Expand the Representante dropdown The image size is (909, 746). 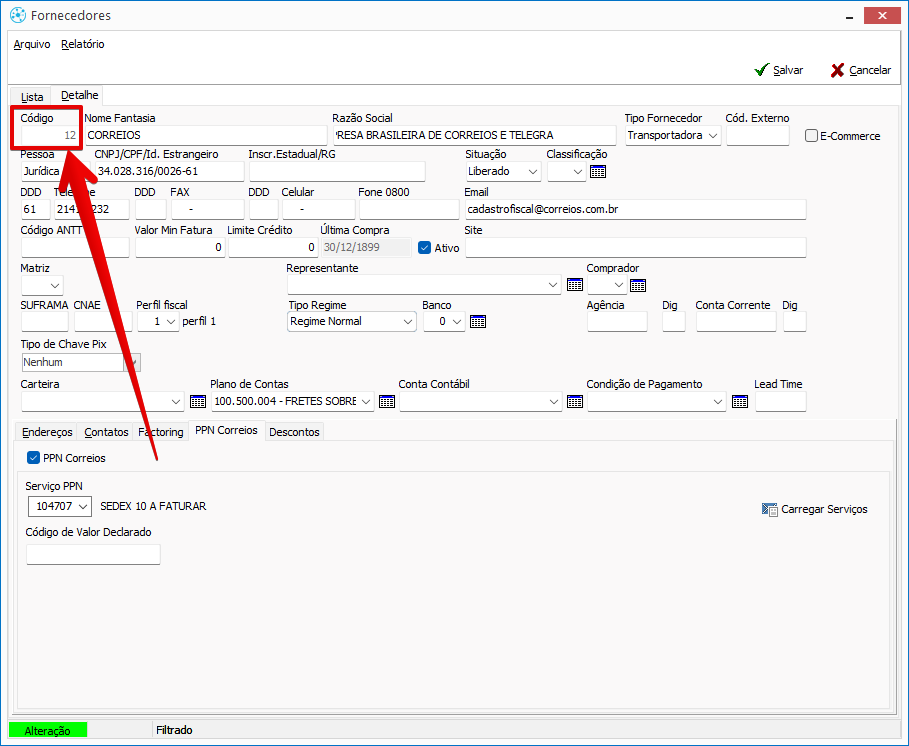pyautogui.click(x=553, y=285)
